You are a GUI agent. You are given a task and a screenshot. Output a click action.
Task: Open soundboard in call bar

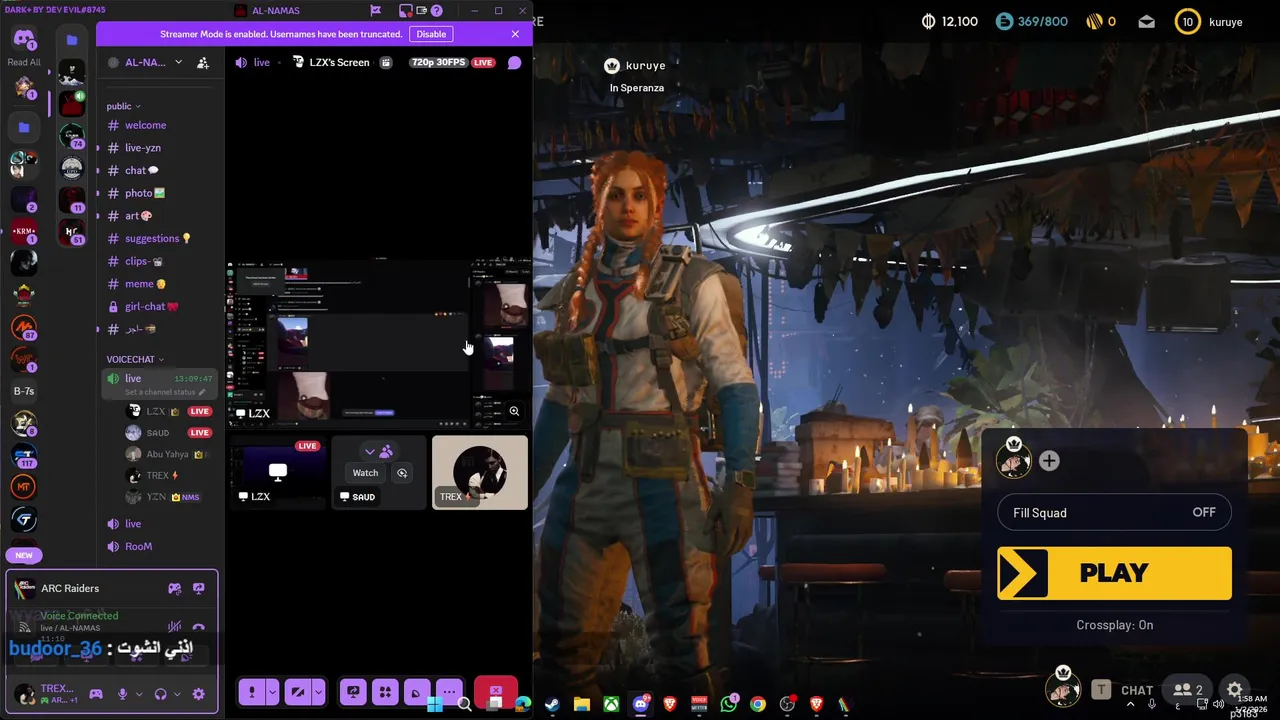coord(417,691)
